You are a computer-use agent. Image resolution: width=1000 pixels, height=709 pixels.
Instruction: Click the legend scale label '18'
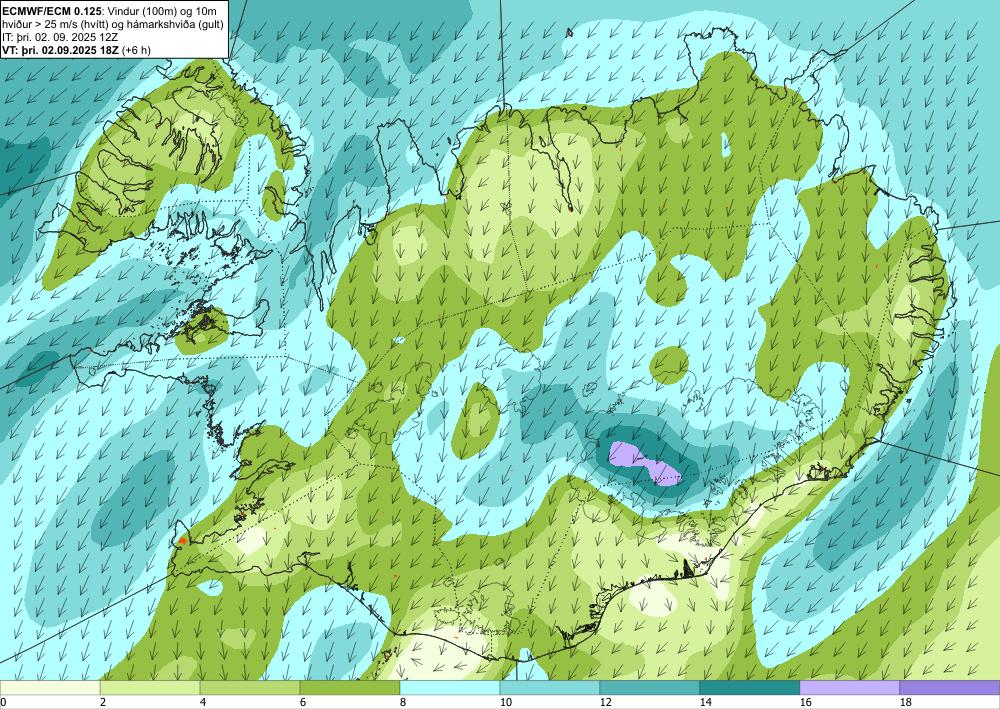click(906, 702)
